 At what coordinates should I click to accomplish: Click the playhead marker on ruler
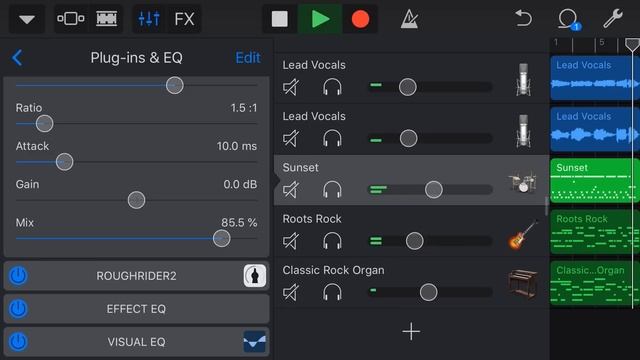[632, 44]
